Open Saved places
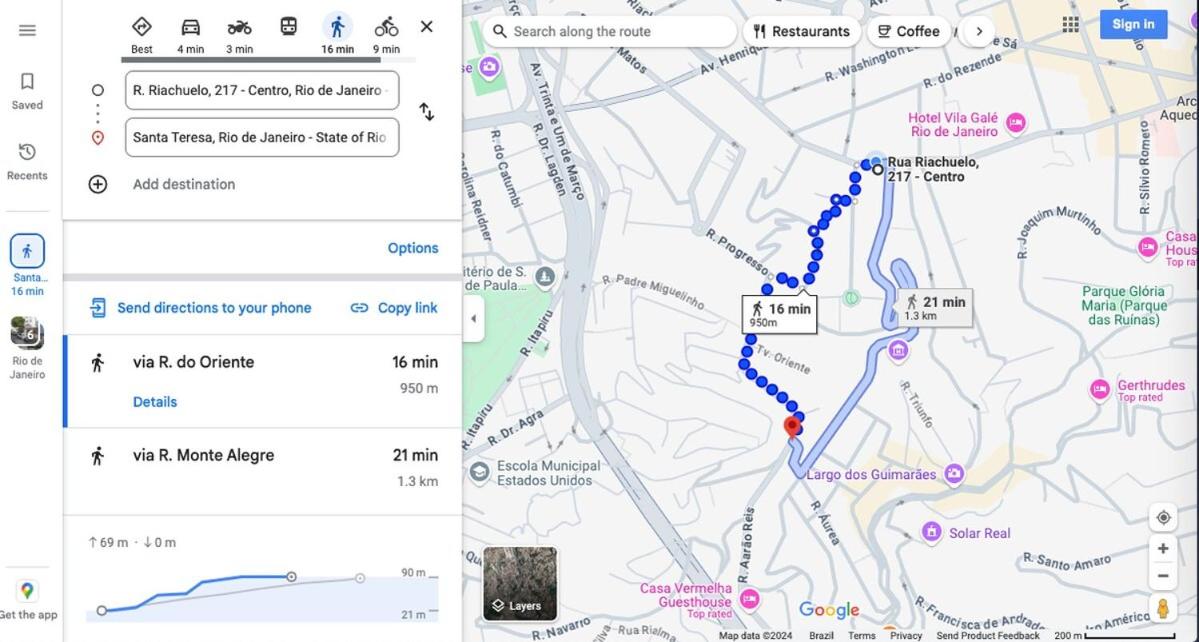This screenshot has height=642, width=1199. [27, 92]
